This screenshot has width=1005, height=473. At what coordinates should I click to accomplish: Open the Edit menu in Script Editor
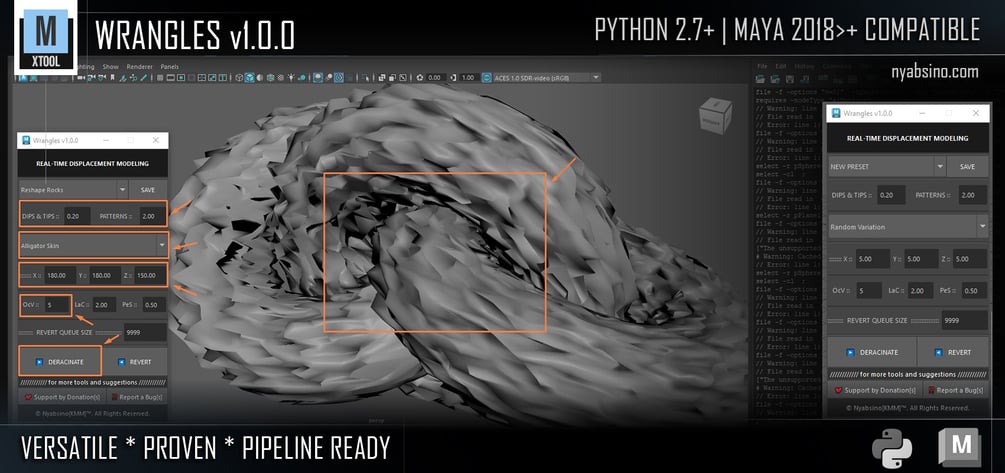[x=780, y=66]
